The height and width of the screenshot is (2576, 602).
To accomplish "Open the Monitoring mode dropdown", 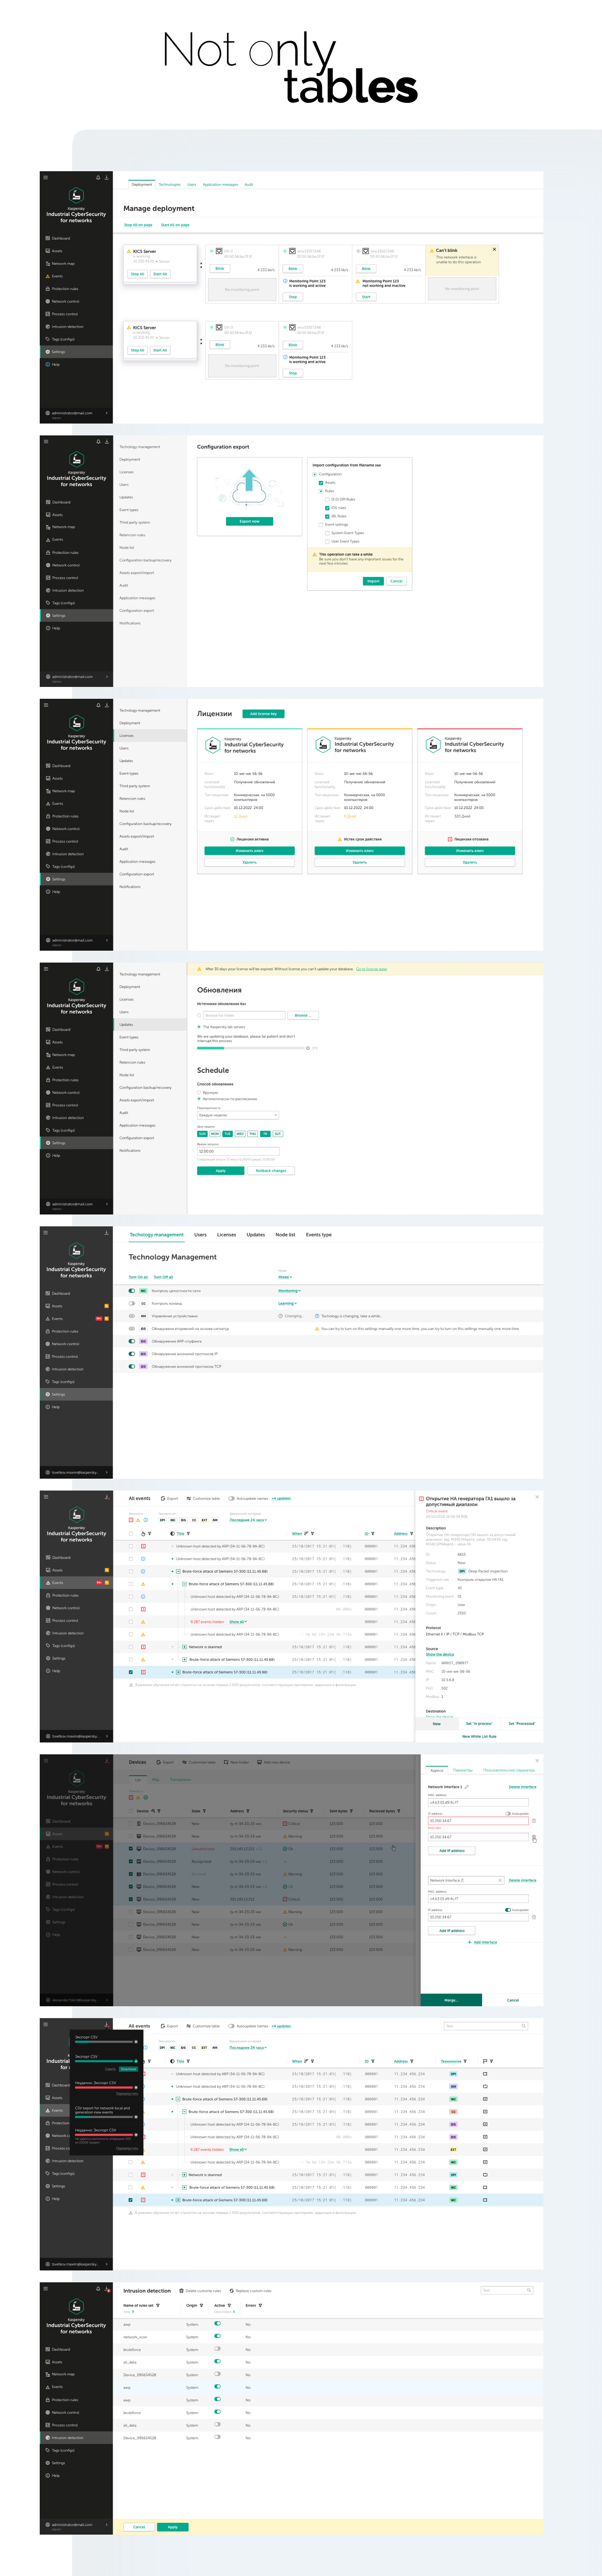I will click(289, 1291).
